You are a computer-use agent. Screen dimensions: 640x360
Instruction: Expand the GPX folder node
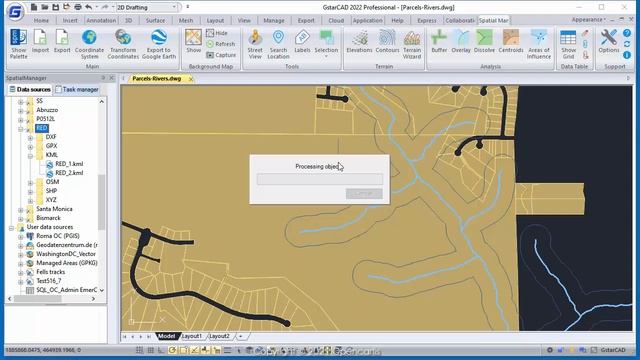30,147
